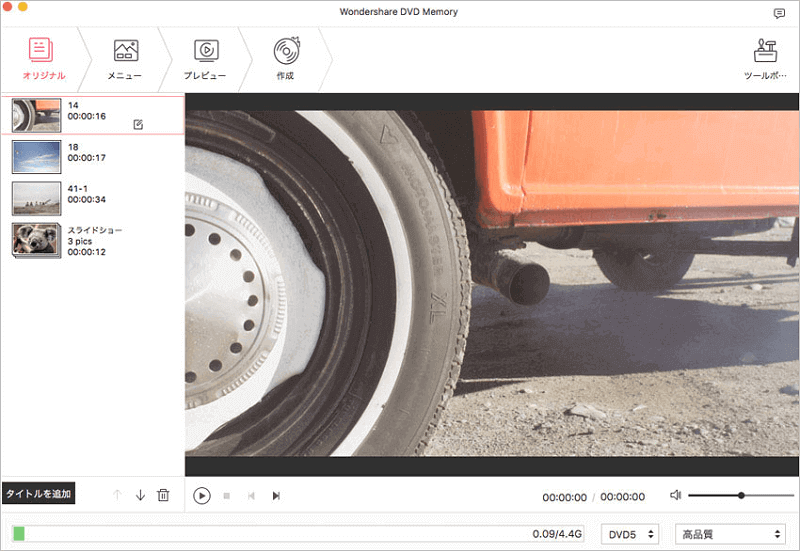This screenshot has width=800, height=551.
Task: Stop video playback
Action: [227, 495]
